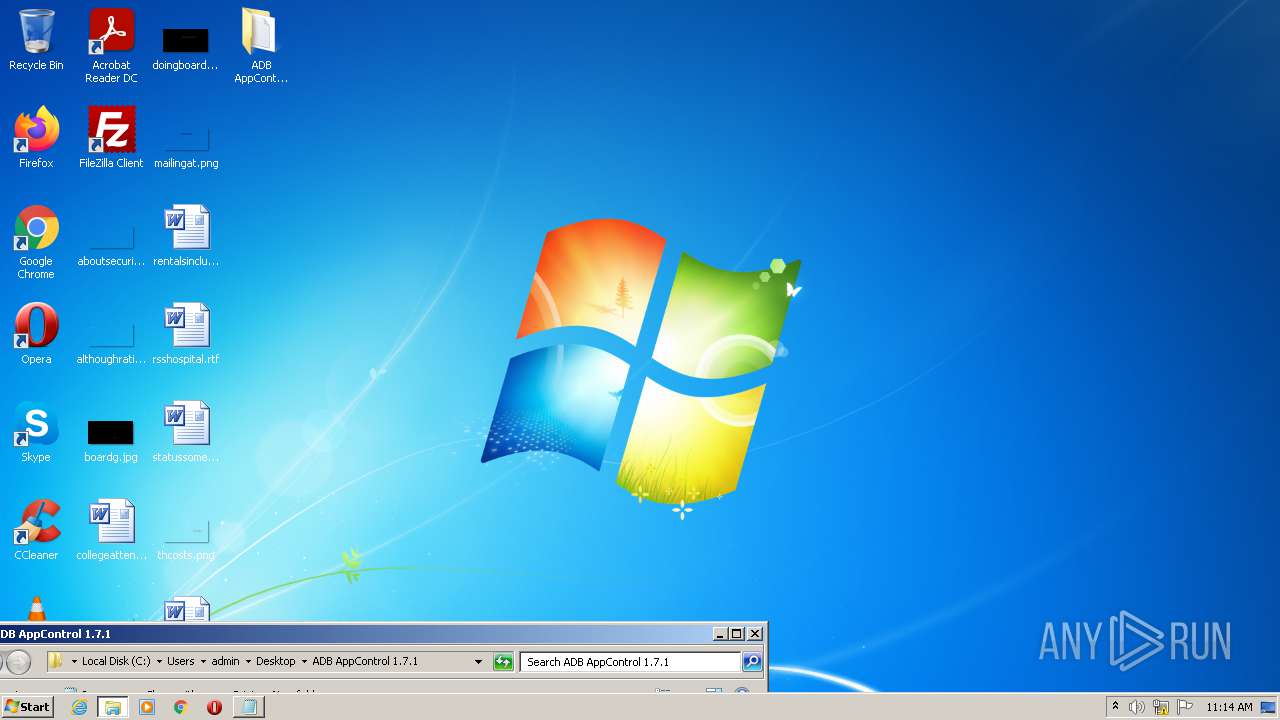Select the collegeatten Word document
Viewport: 1280px width, 720px height.
111,530
